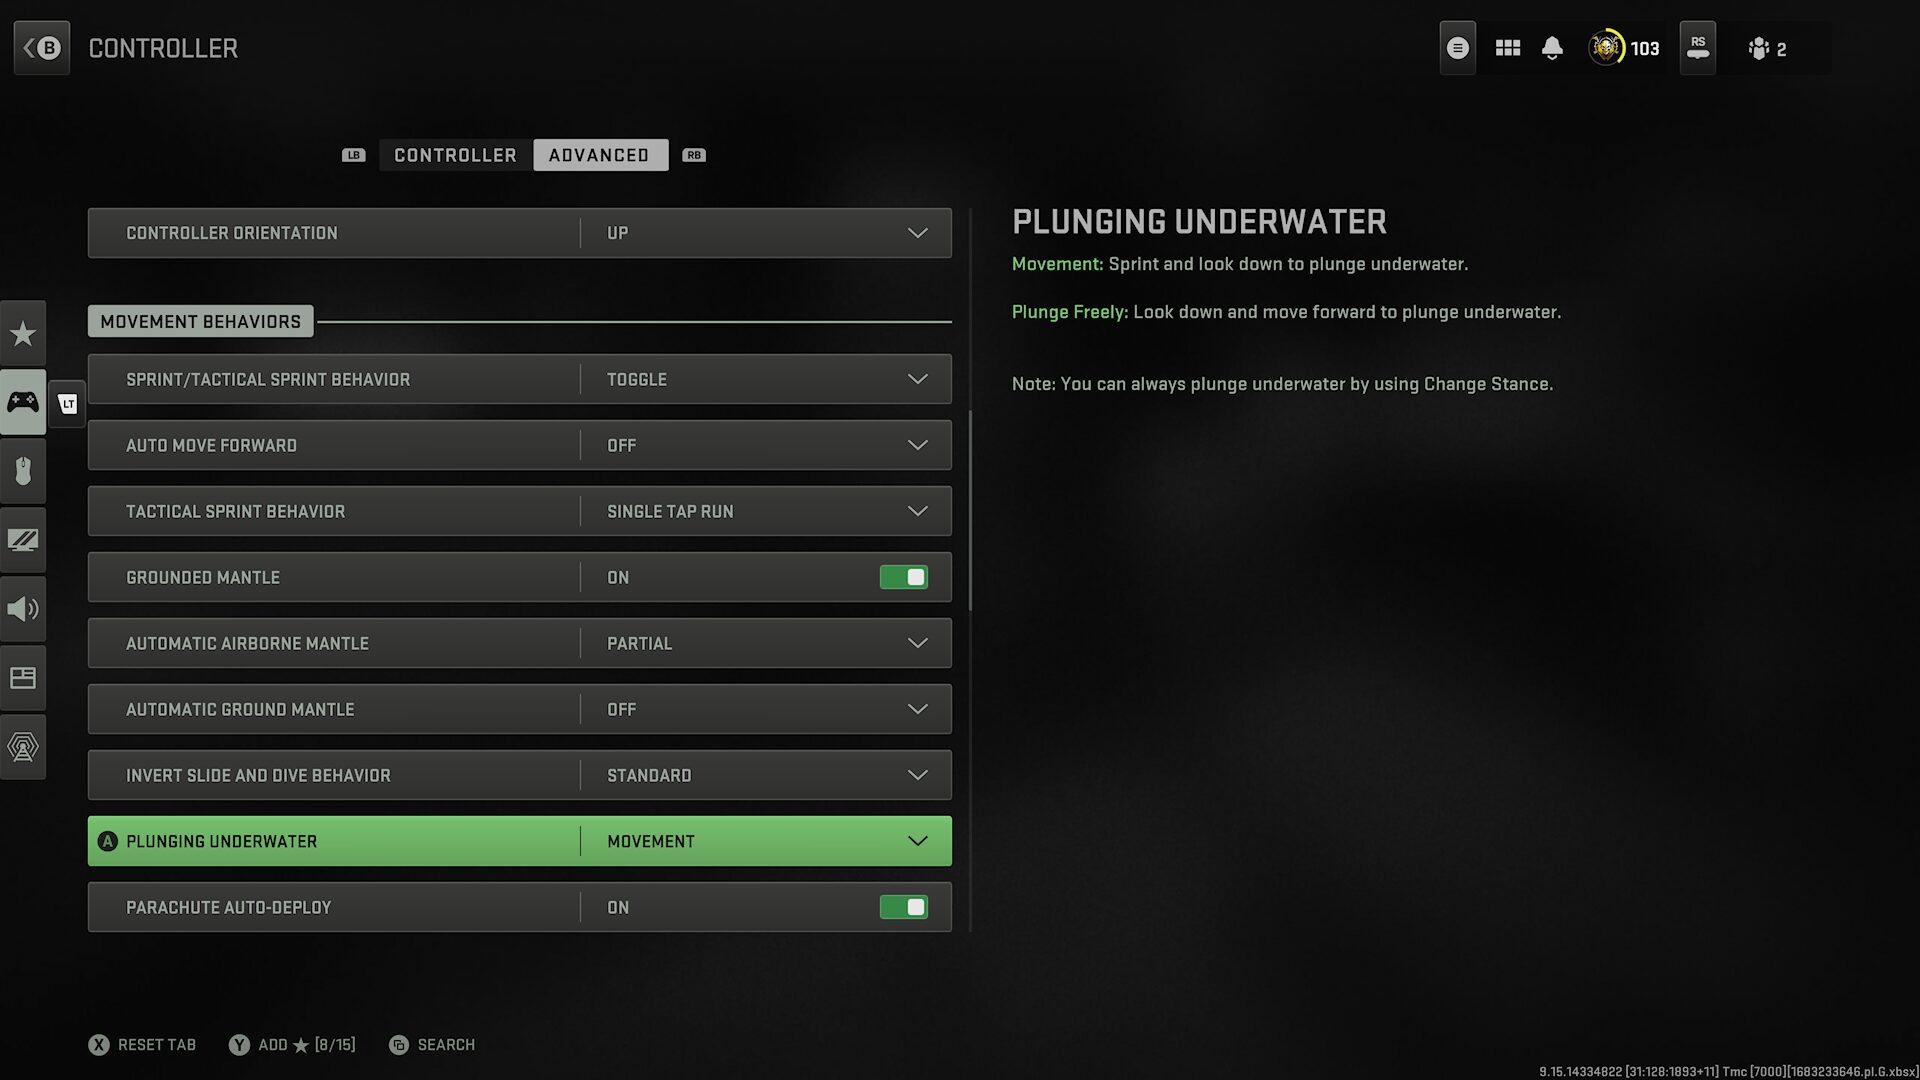Expand Controller Orientation dropdown
Screen dimensions: 1920x1080
917,233
